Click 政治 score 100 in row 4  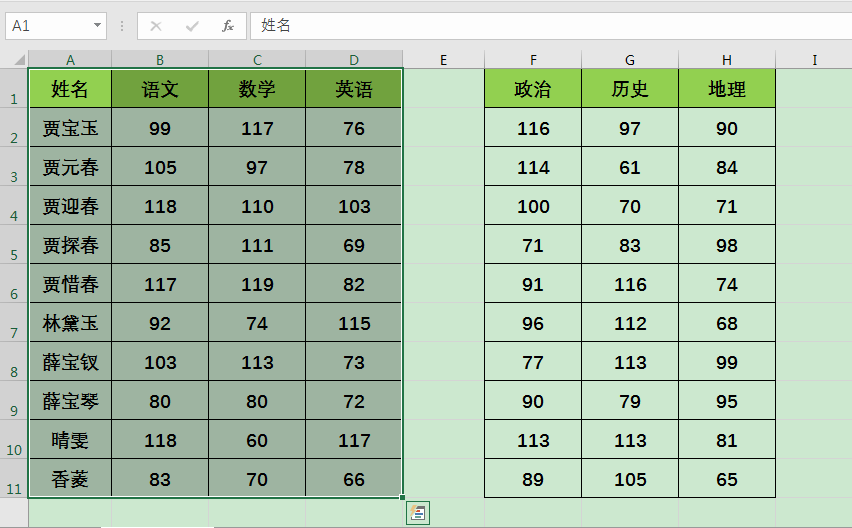[x=533, y=206]
